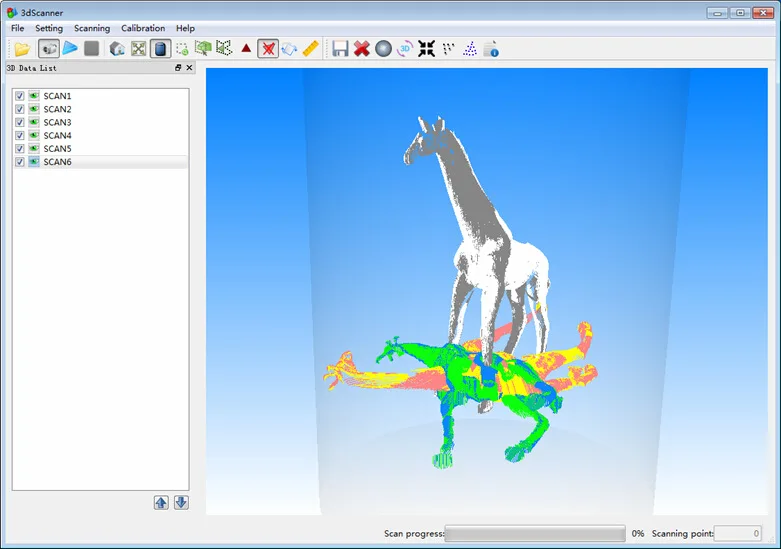Screen dimensions: 781x549
Task: Select the SCAN3 list entry
Action: pos(57,122)
